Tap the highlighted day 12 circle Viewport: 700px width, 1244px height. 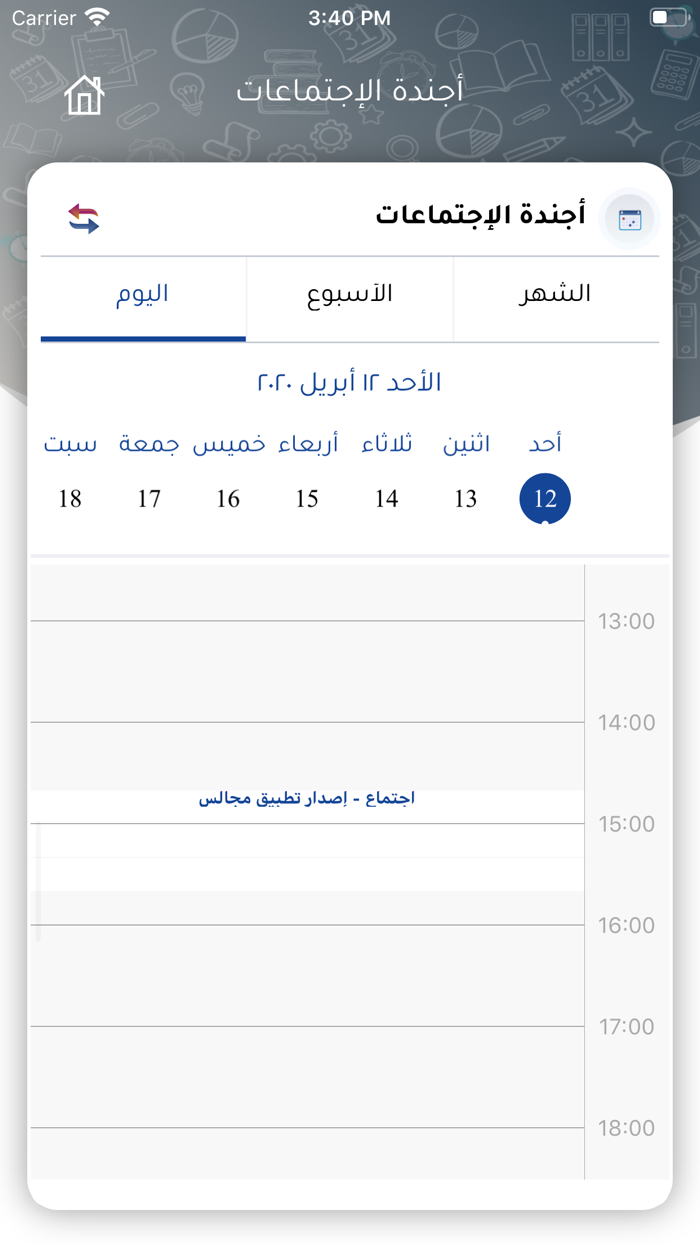tap(544, 498)
